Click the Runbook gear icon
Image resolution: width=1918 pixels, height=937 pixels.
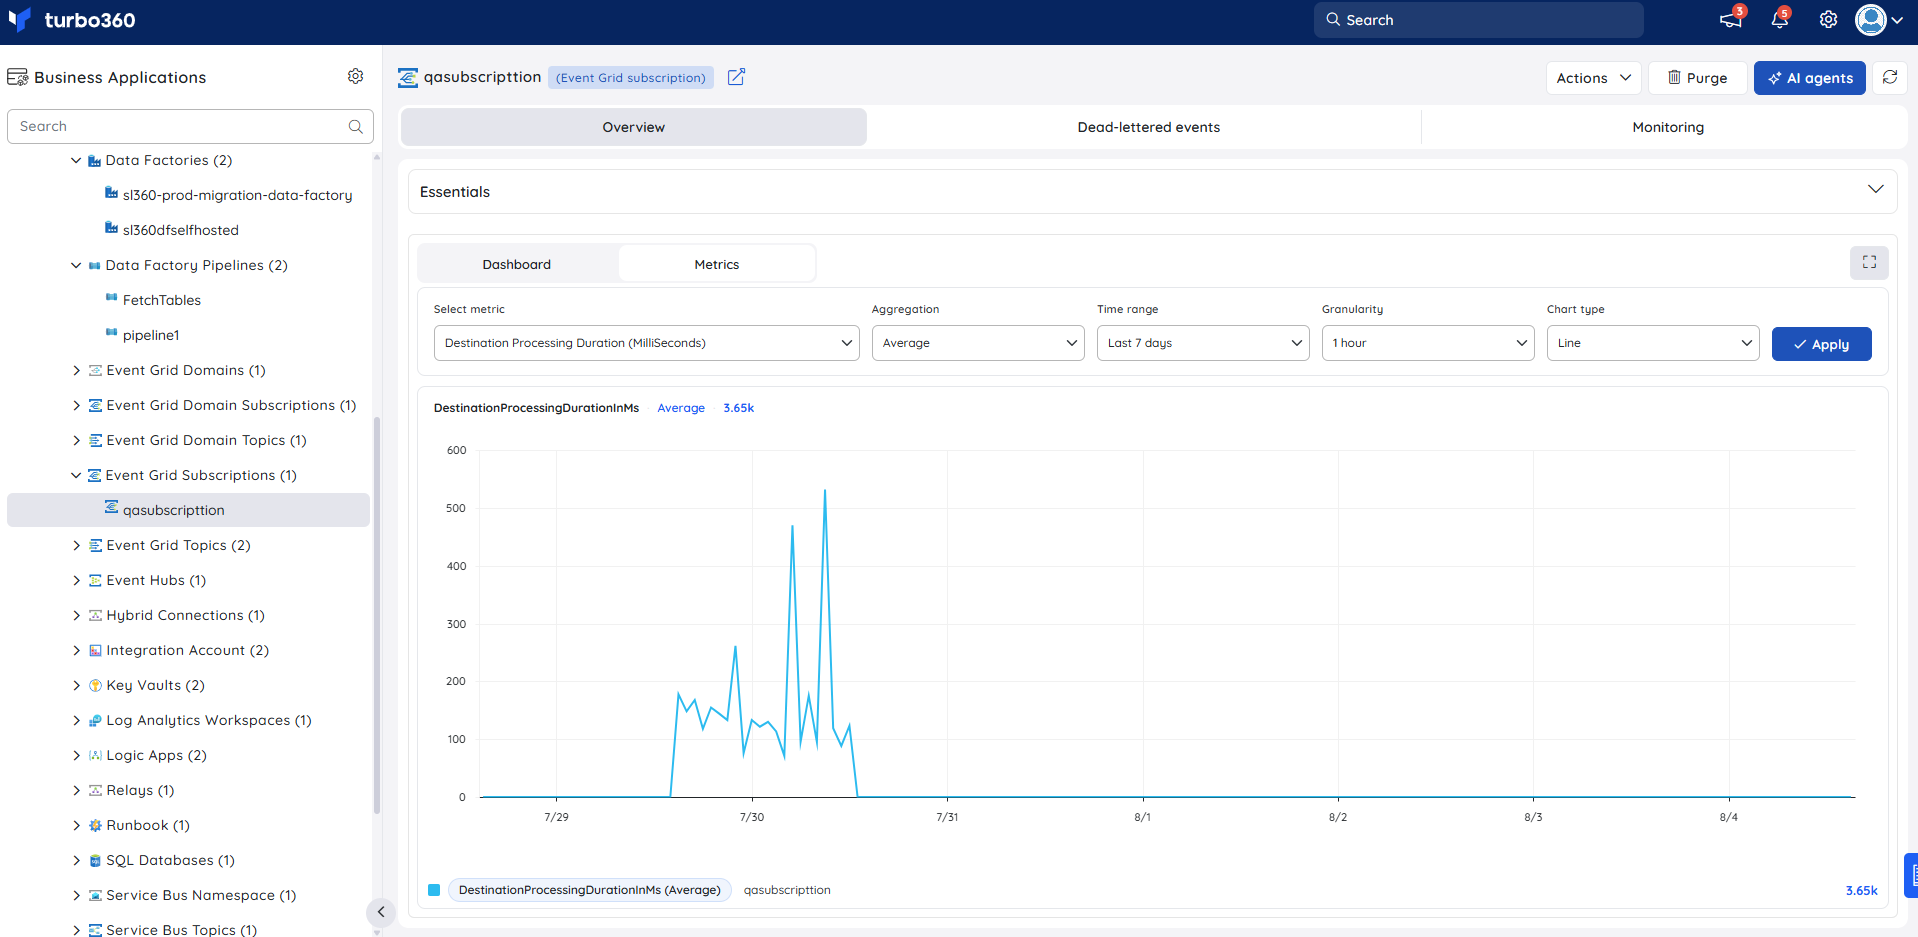click(95, 825)
